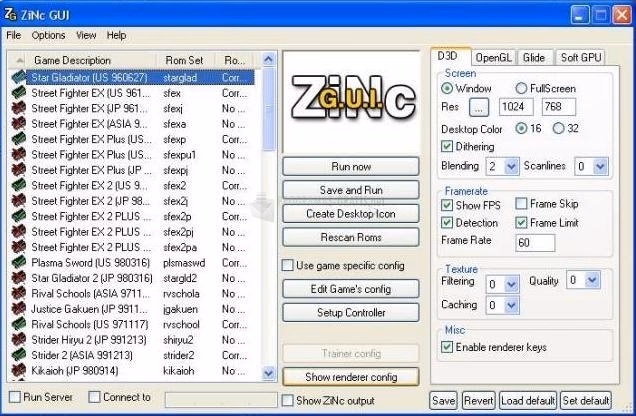Click the green chip icon for sfex2p row

(x=19, y=216)
